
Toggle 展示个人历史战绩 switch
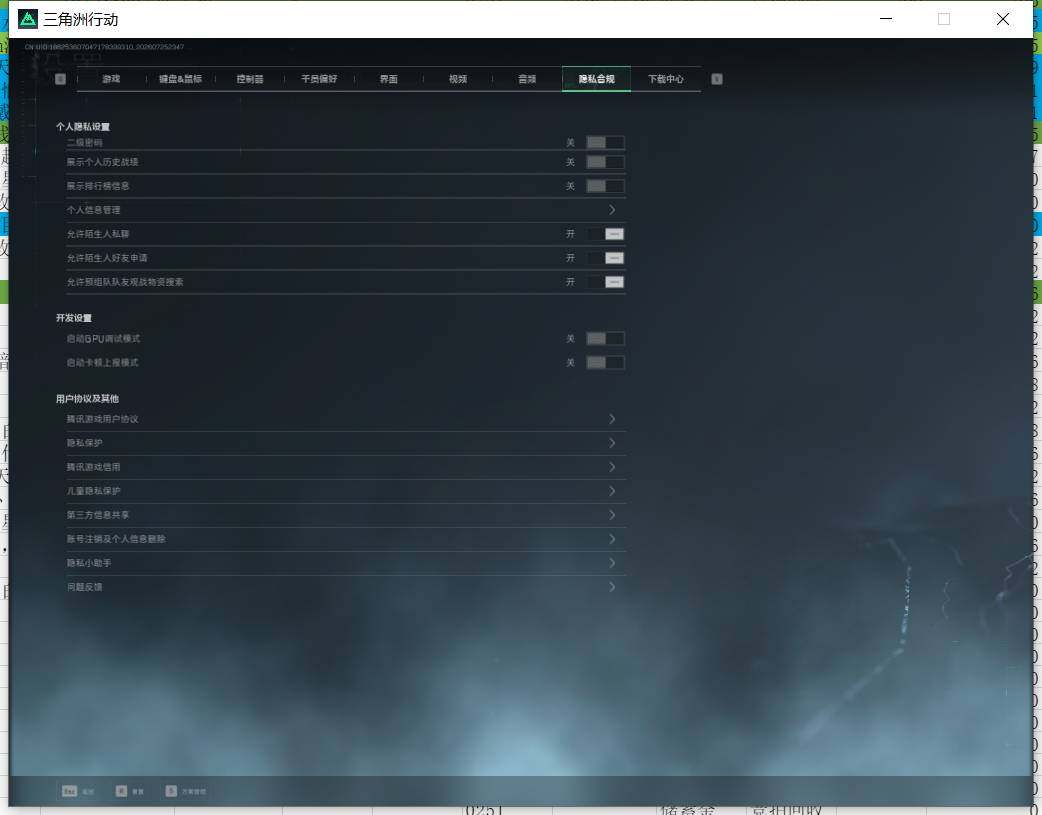(x=605, y=162)
